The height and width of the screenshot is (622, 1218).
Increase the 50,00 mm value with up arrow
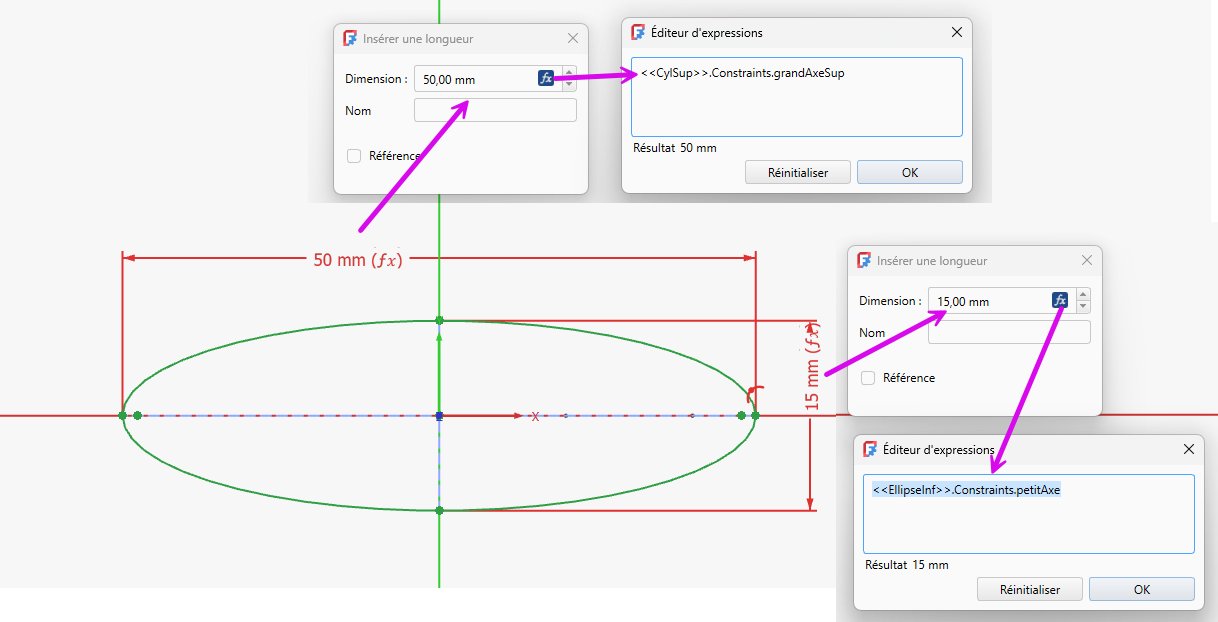569,72
